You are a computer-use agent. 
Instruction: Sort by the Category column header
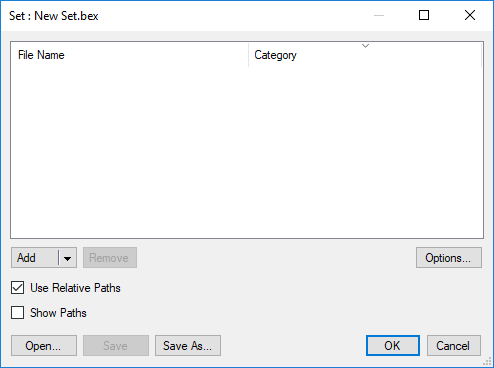[365, 55]
